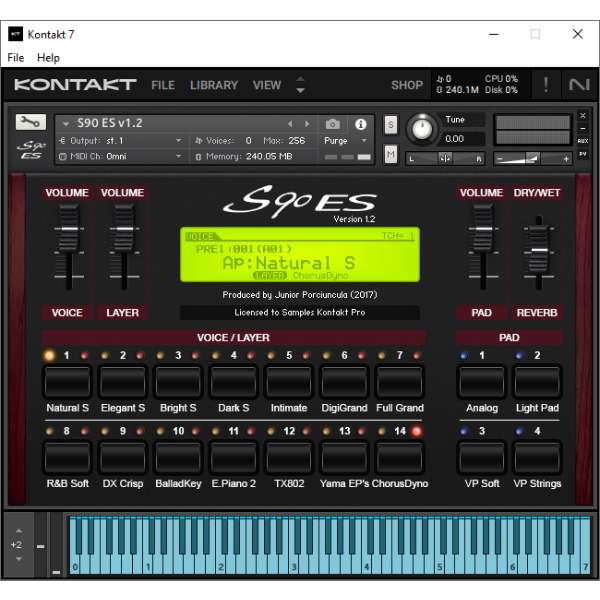This screenshot has height=600, width=600.
Task: Select the BalladKey voice pad
Action: tap(178, 457)
